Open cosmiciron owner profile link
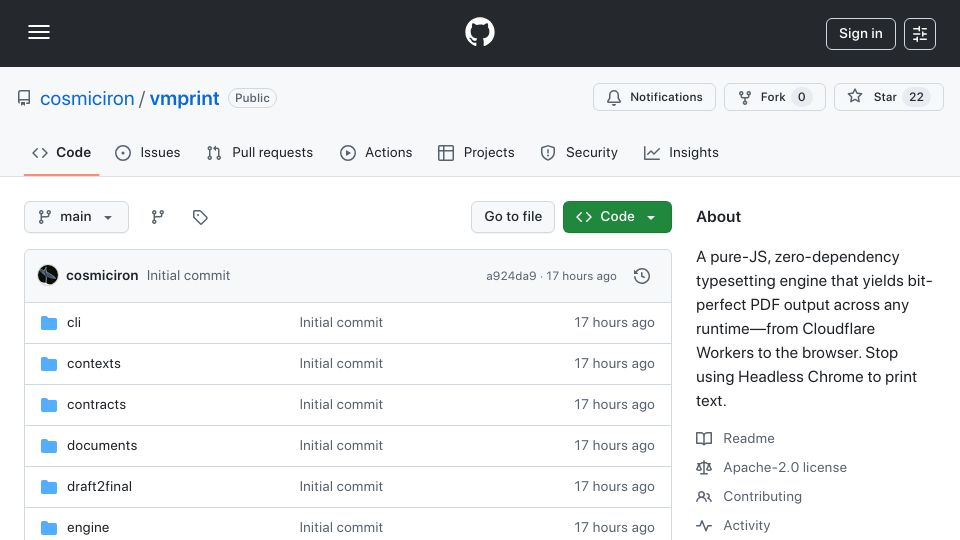 87,98
